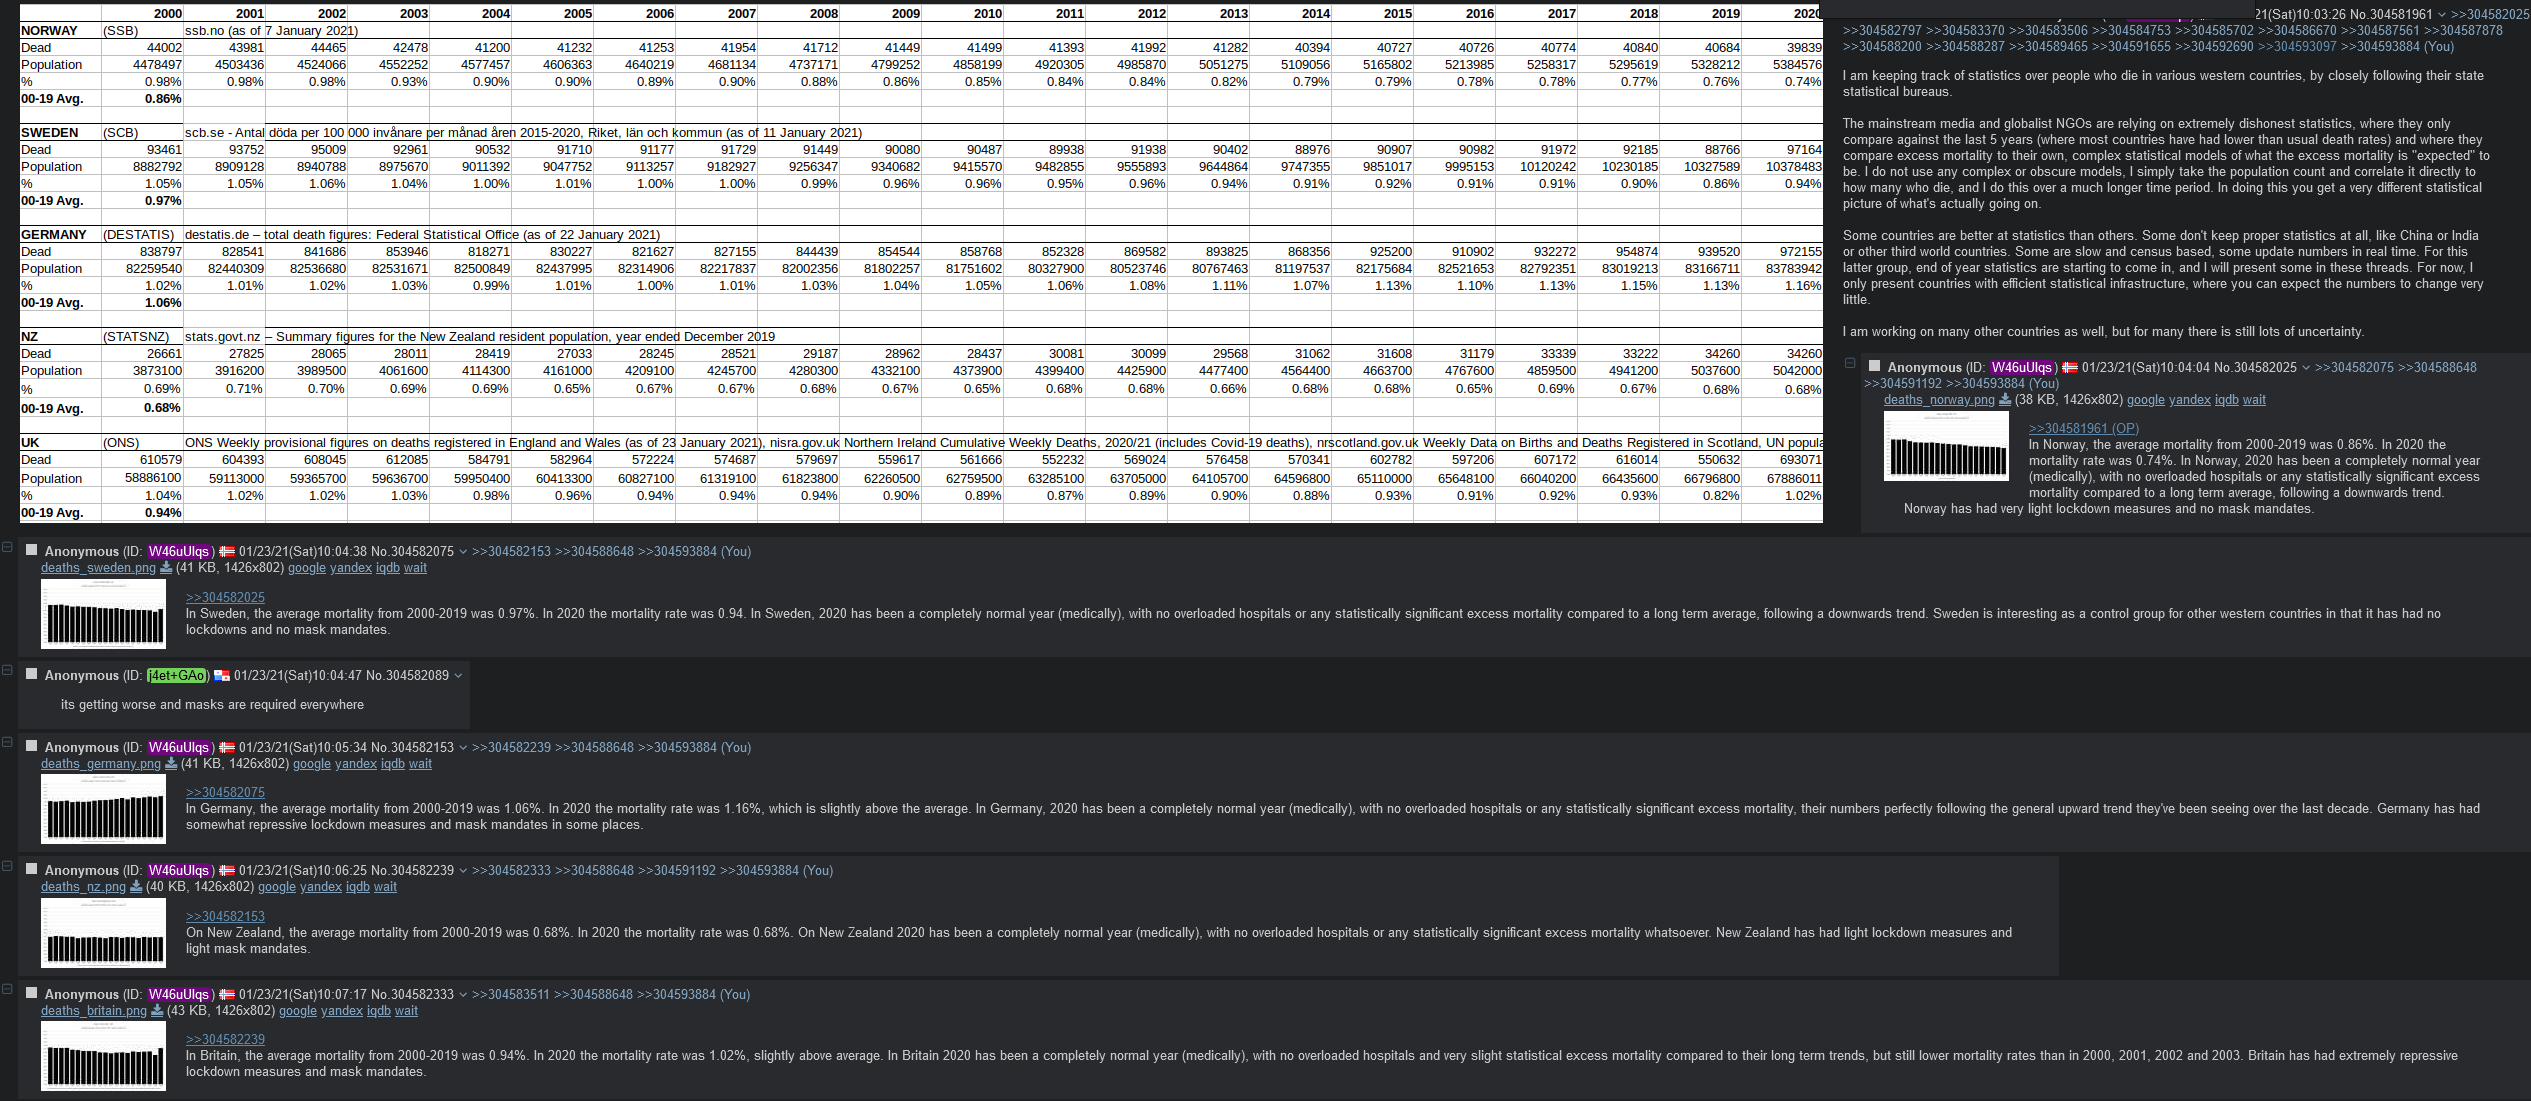This screenshot has height=1101, width=2531.
Task: Open menu arrow next to No.304582025
Action: click(x=2306, y=368)
